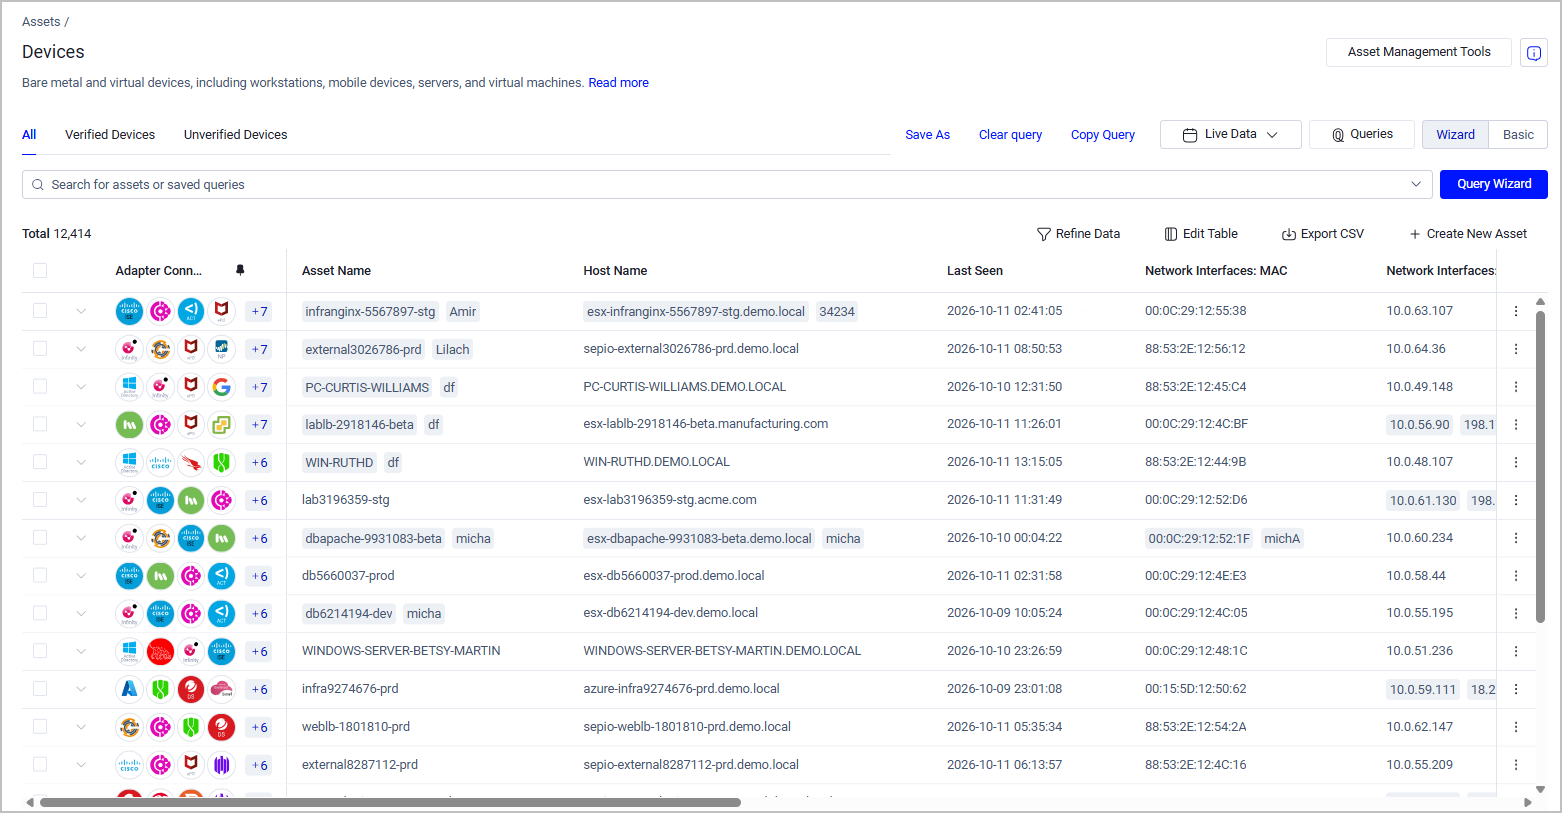Open row actions menu for db5660037-prod
The height and width of the screenshot is (813, 1562).
click(1516, 576)
